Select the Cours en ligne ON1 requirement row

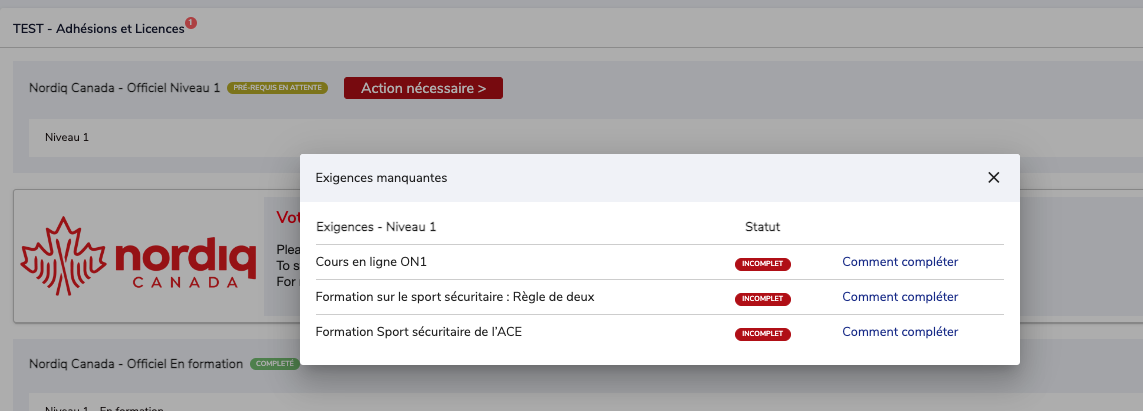click(660, 262)
